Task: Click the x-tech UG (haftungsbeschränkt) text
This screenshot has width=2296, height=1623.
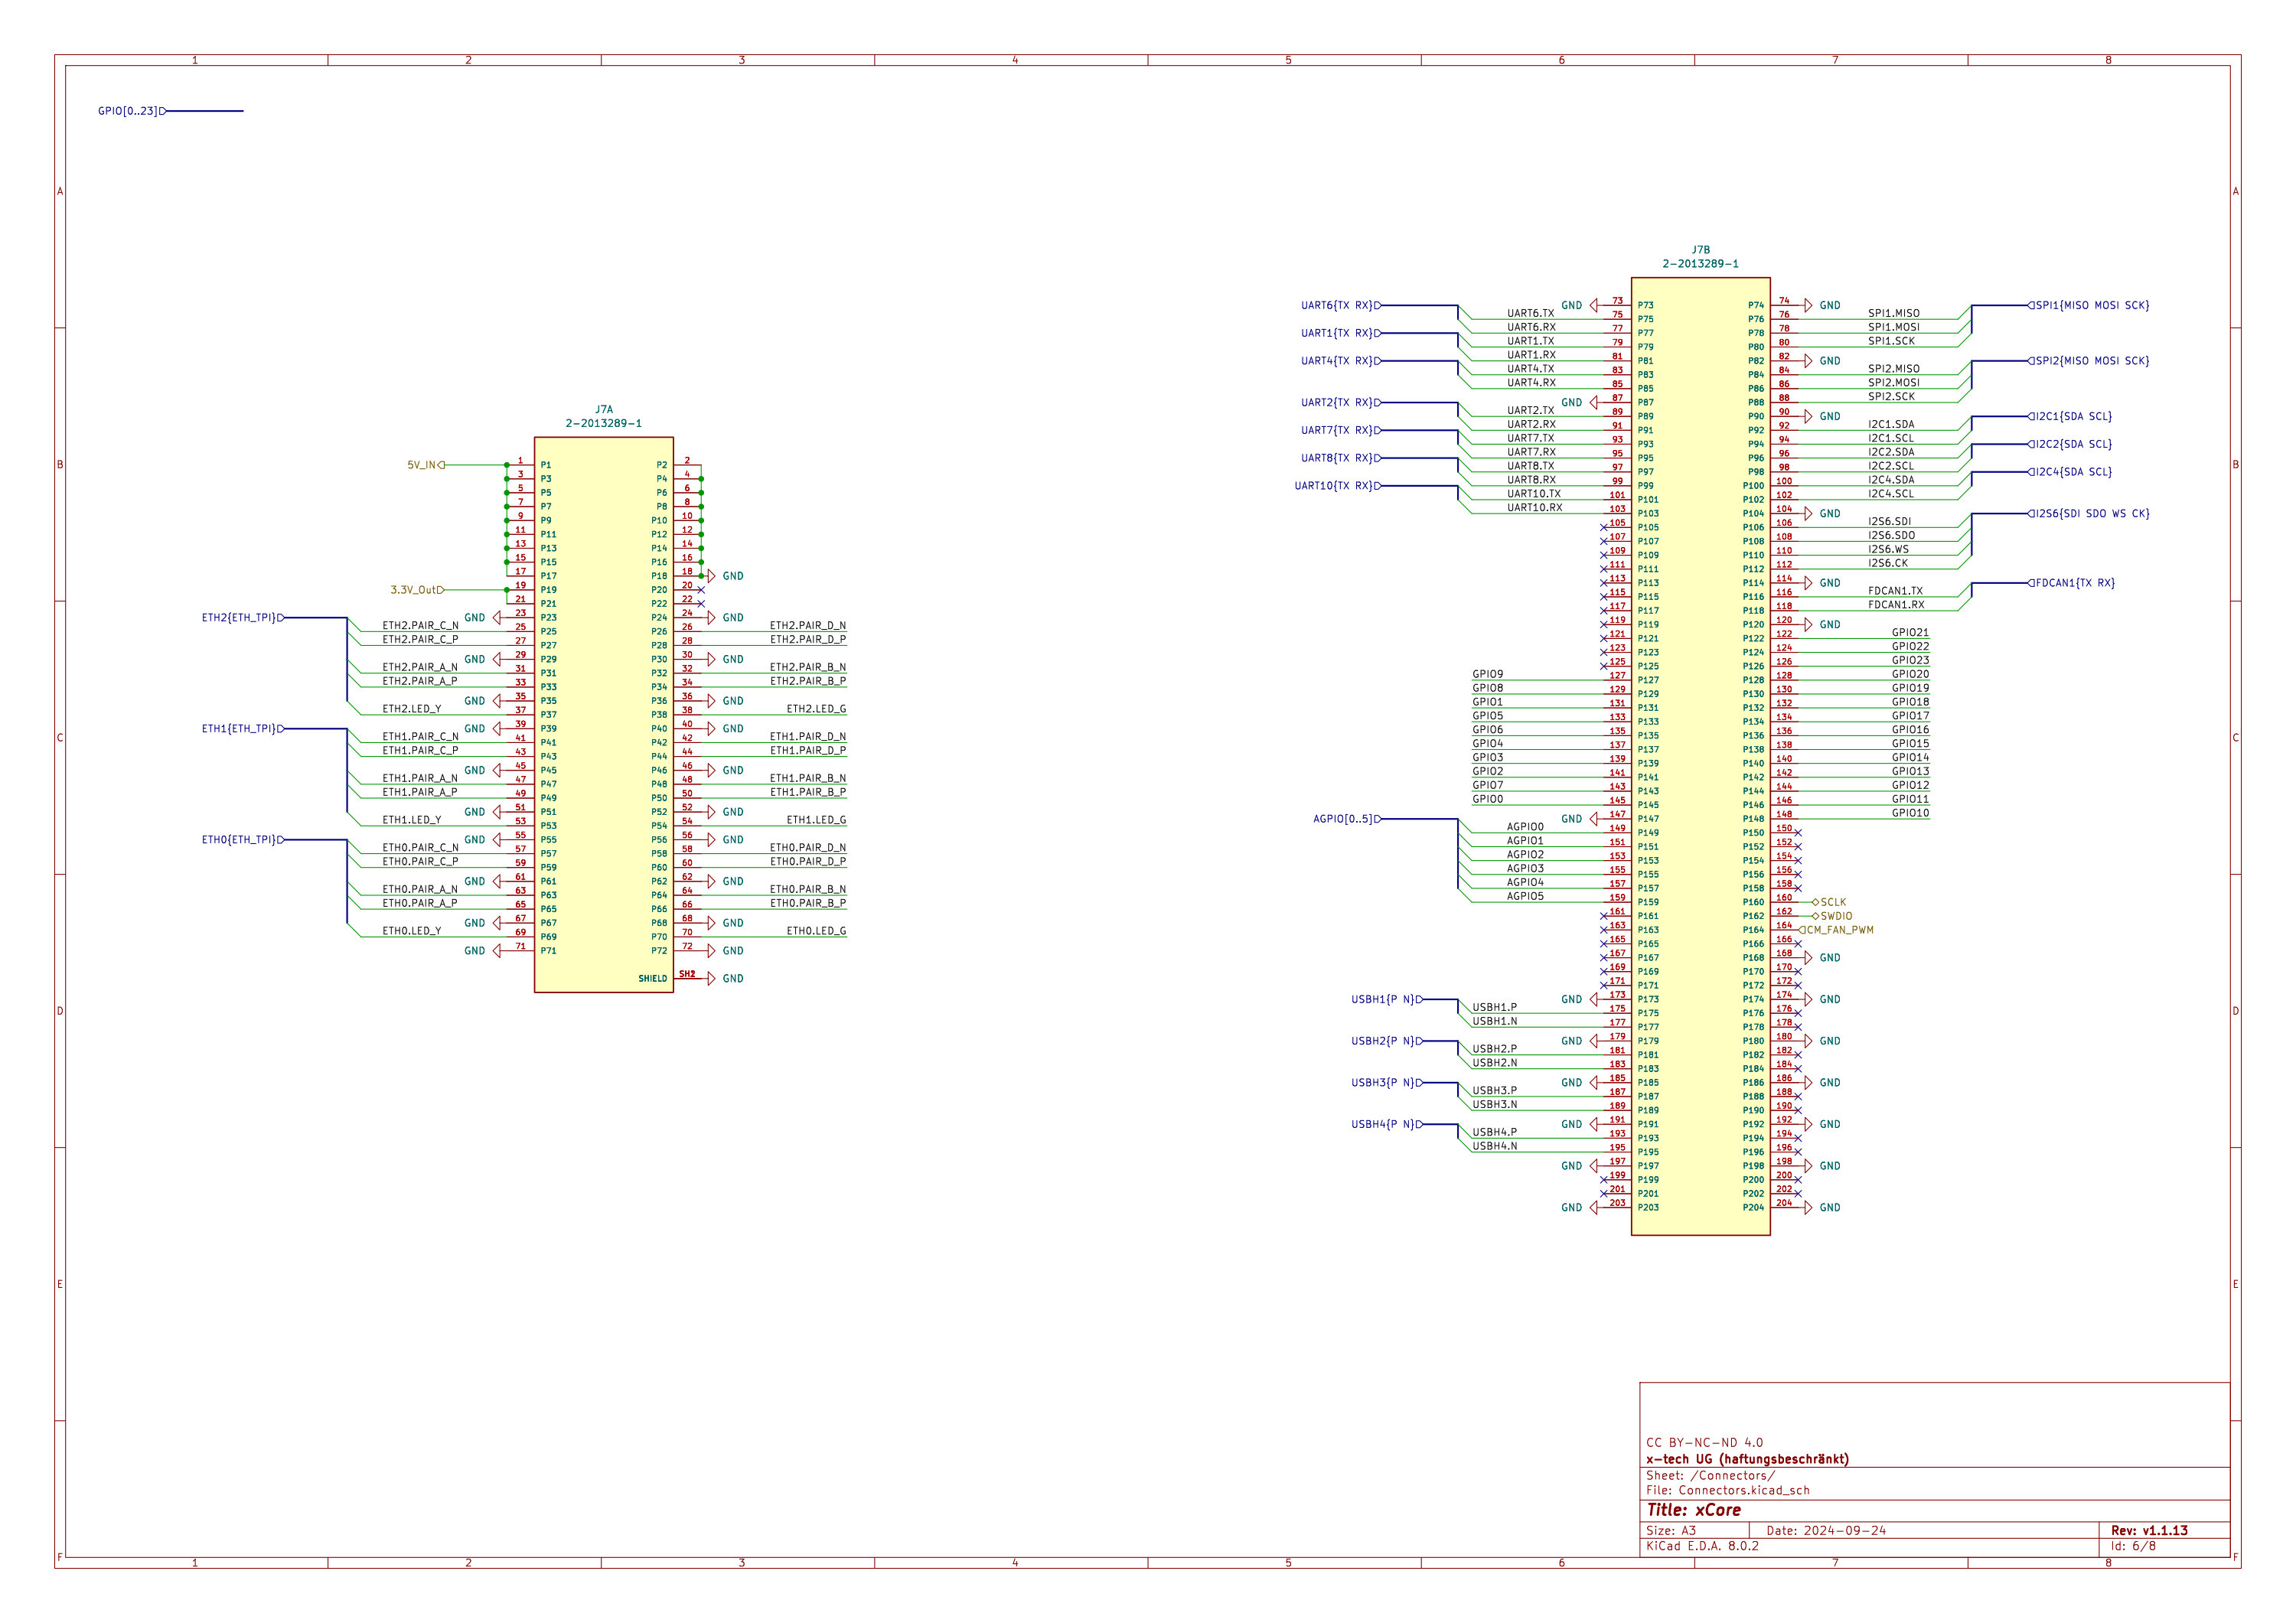Action: [1748, 1459]
